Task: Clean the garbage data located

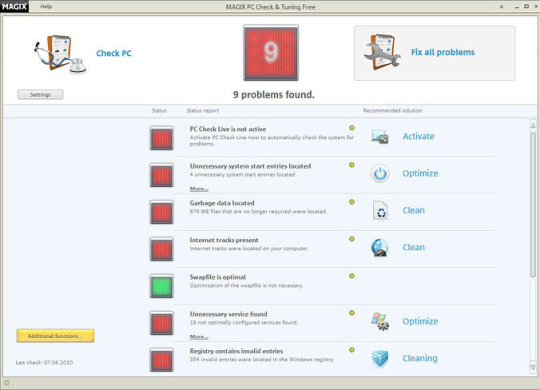Action: coord(413,210)
